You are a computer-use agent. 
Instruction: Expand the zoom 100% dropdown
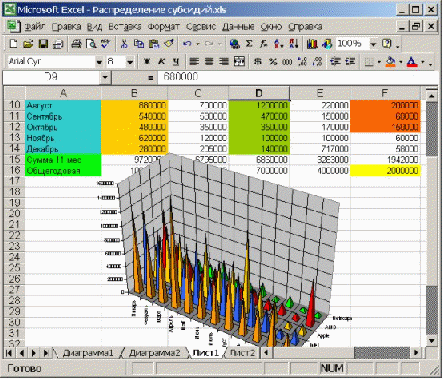point(373,44)
